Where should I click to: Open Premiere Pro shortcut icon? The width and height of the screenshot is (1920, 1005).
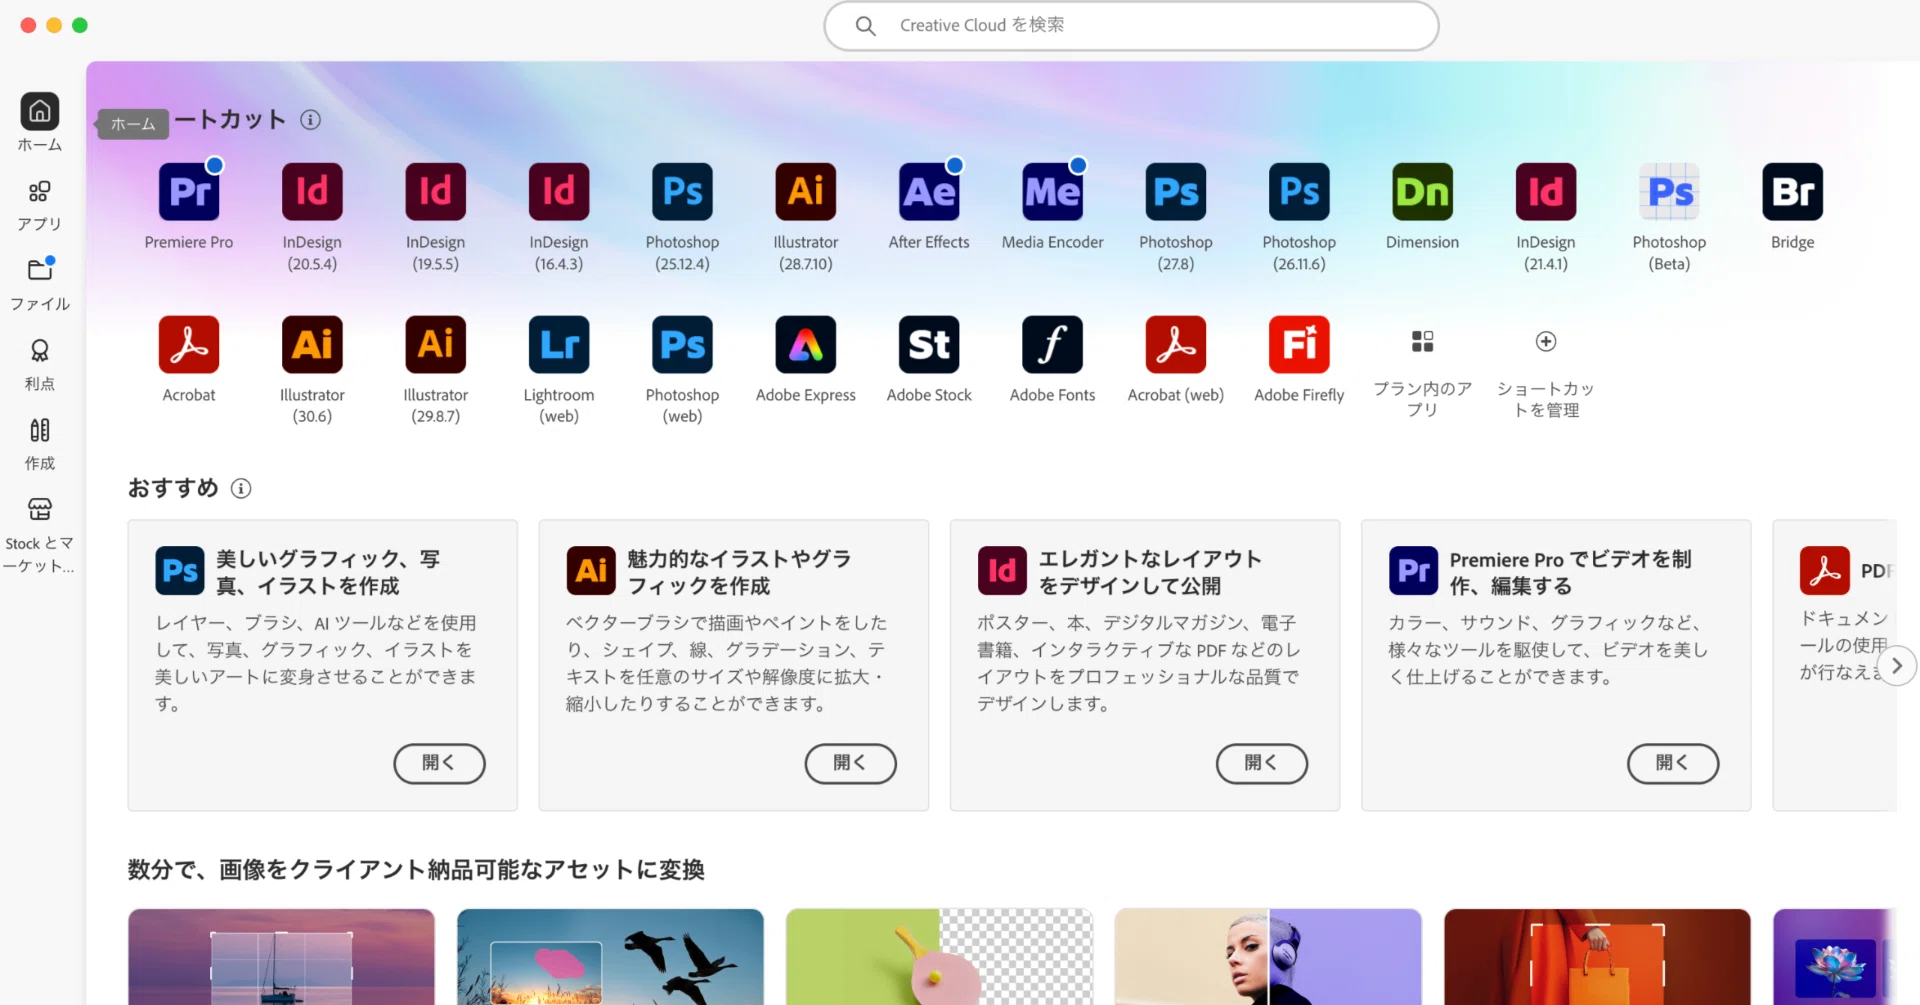189,191
